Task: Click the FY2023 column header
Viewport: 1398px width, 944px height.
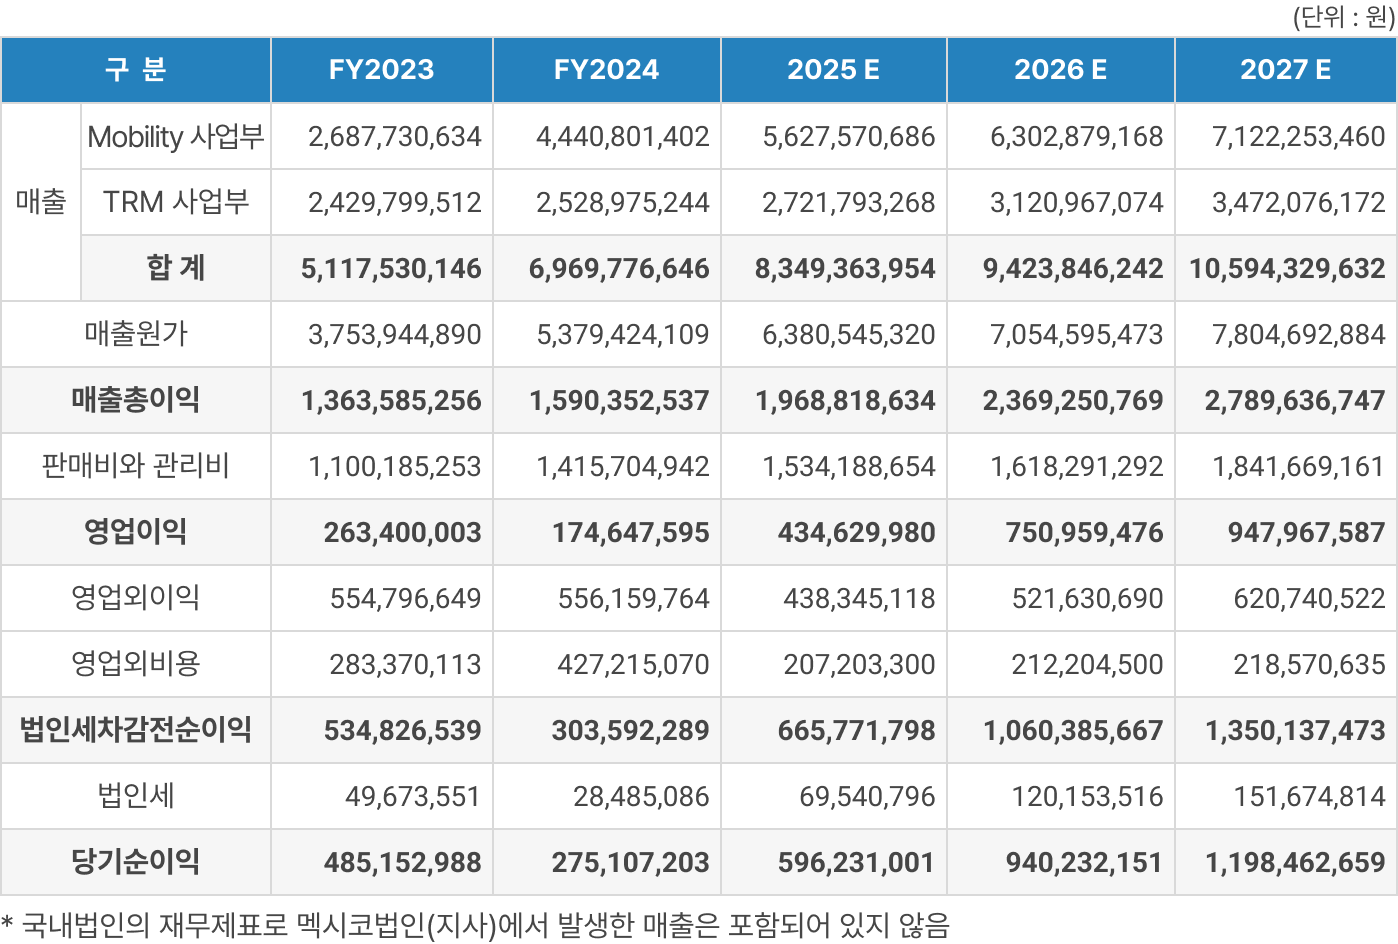Action: 381,70
